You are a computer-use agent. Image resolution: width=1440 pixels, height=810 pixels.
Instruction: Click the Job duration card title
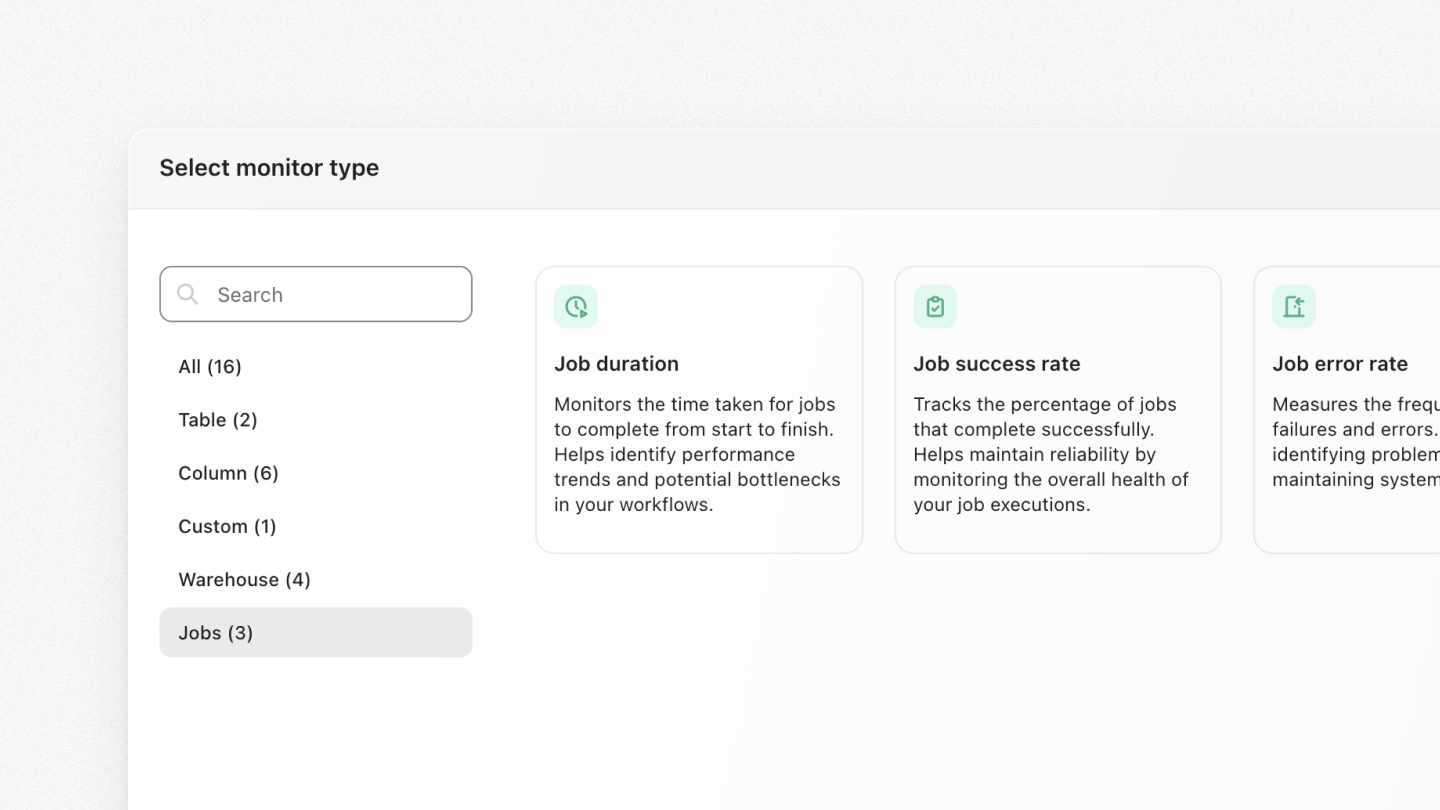[616, 364]
